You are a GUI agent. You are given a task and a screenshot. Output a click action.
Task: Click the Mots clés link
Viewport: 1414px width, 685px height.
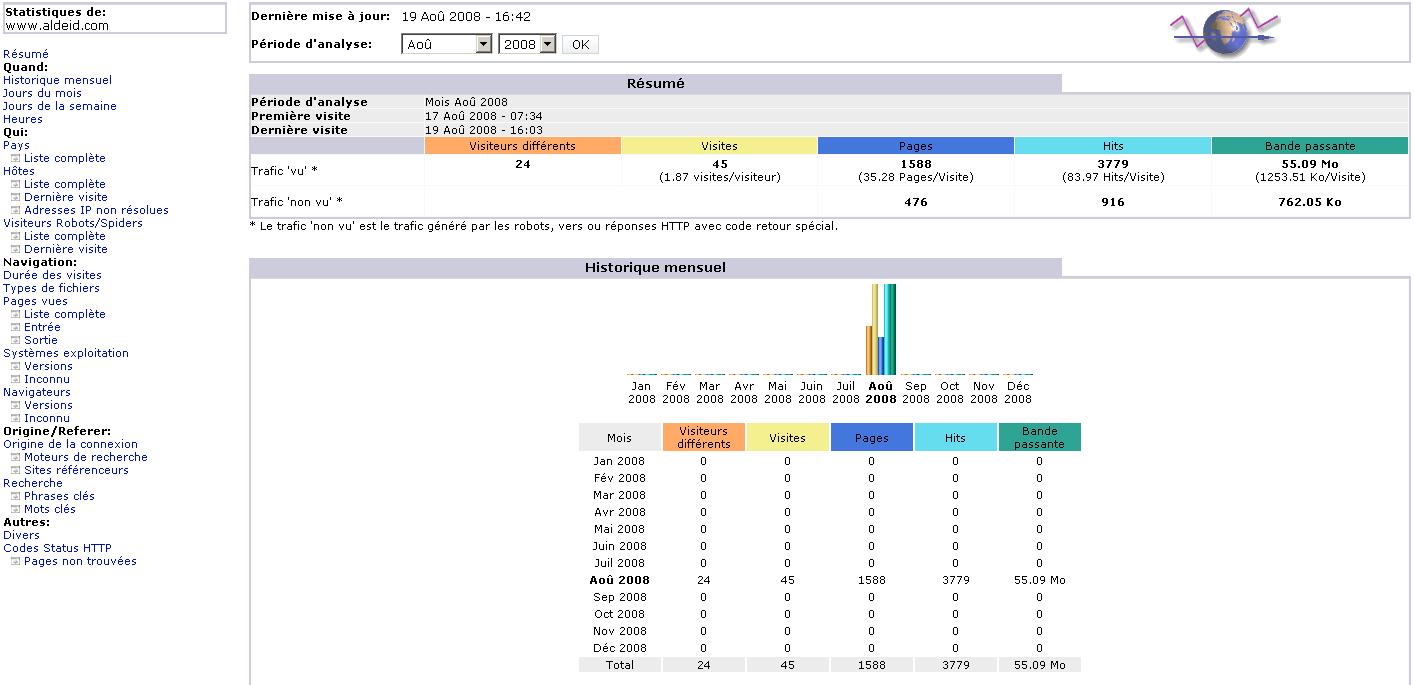[50, 509]
